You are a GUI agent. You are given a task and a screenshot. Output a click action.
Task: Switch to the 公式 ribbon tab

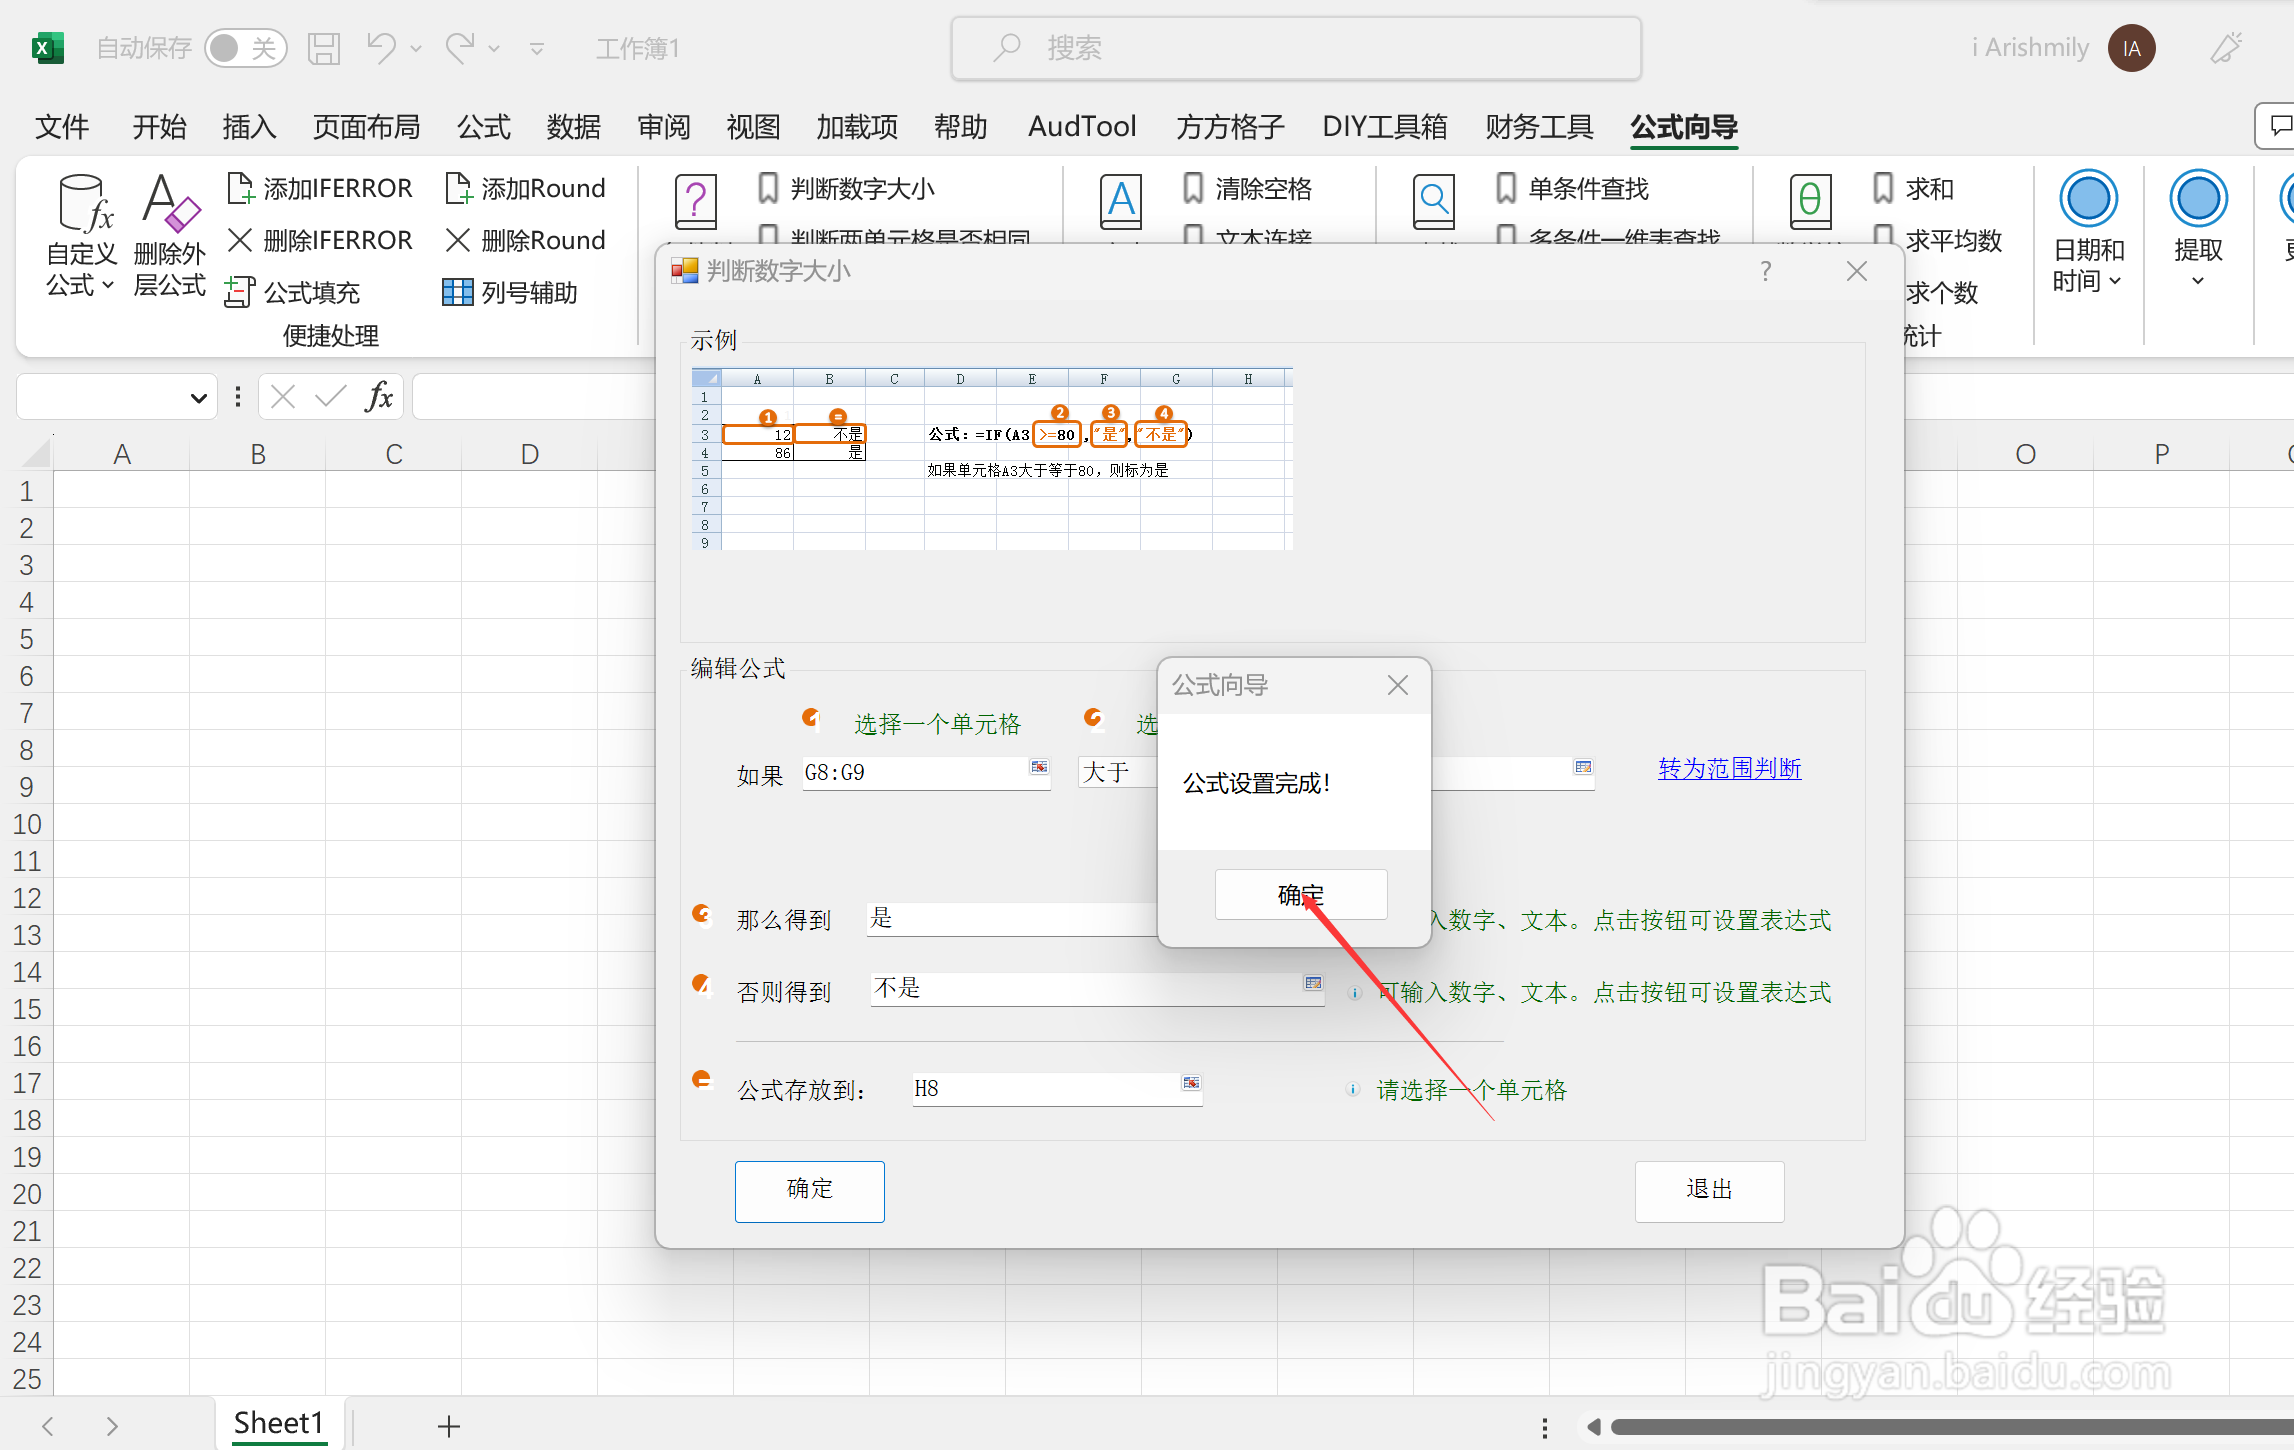pos(484,127)
